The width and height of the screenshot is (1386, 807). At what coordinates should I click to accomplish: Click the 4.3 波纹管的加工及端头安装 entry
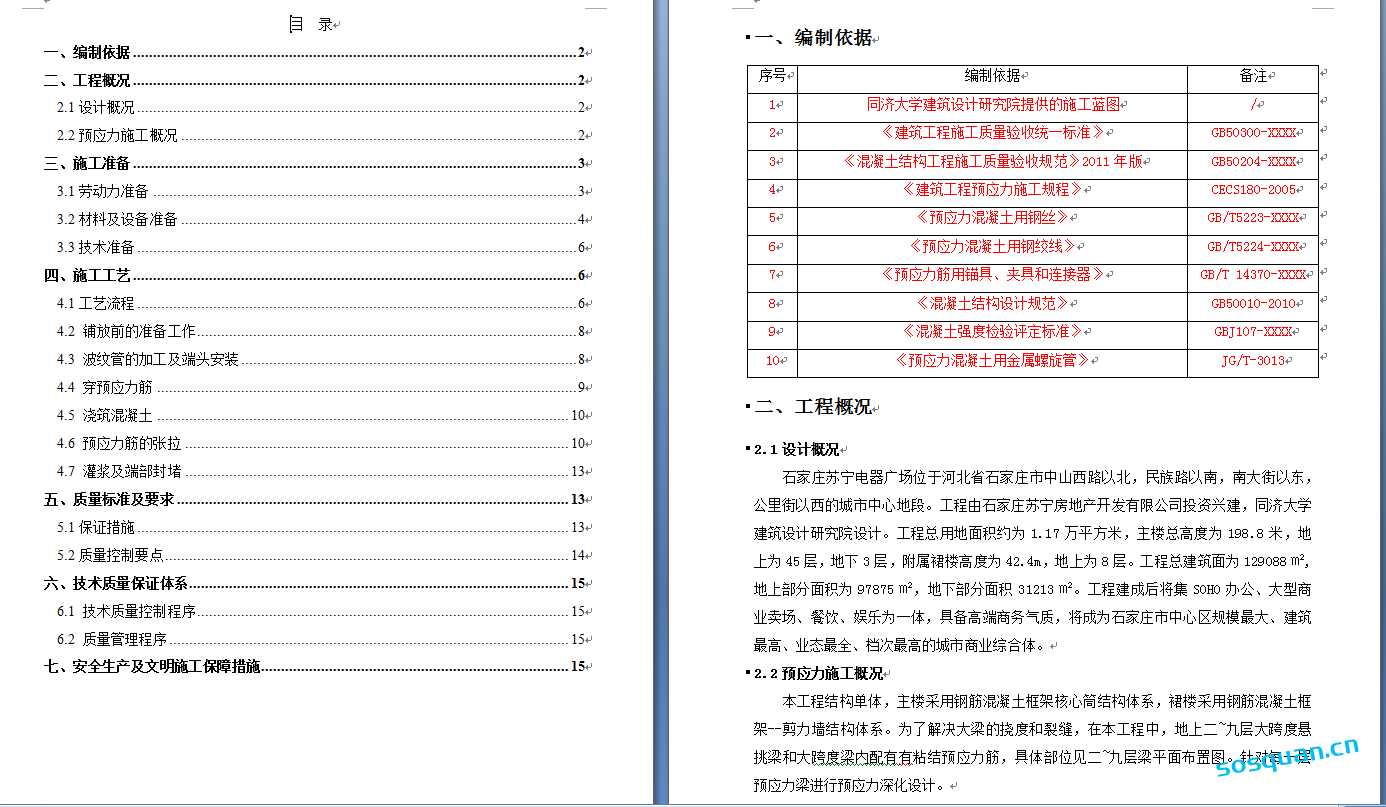click(x=147, y=360)
